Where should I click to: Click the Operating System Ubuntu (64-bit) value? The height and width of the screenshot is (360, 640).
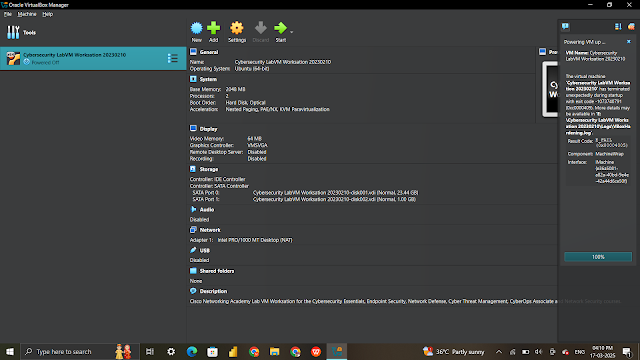(252, 69)
